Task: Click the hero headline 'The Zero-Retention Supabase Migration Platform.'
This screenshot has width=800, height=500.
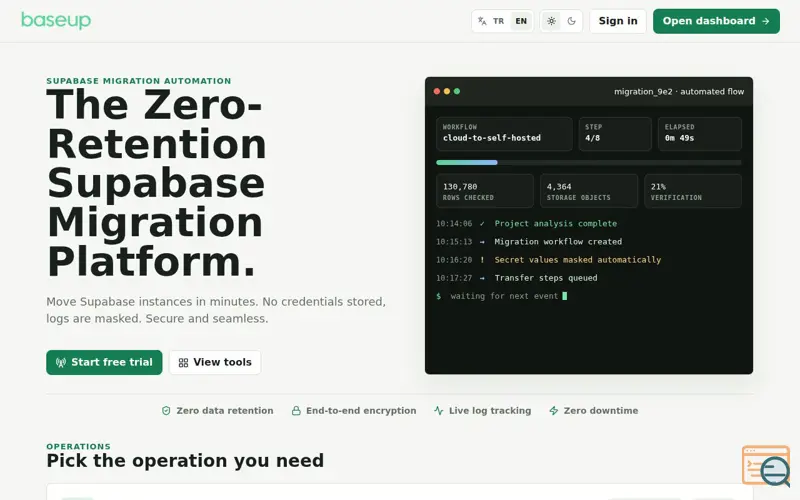Action: 157,183
